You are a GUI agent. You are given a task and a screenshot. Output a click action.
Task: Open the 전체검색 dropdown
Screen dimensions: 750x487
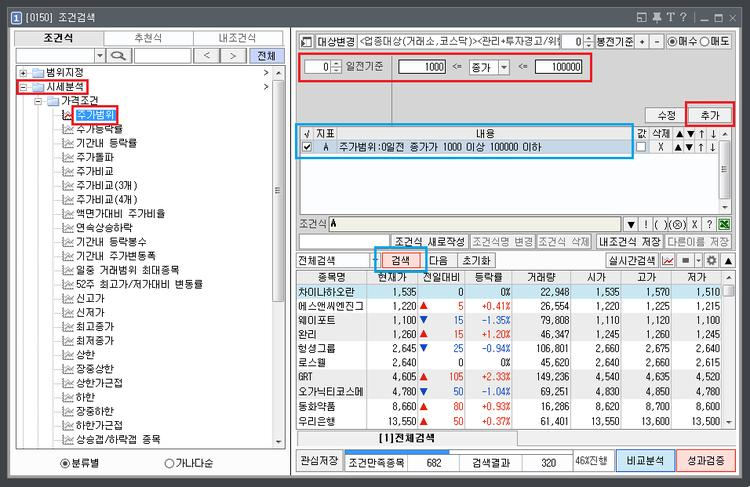pyautogui.click(x=374, y=260)
